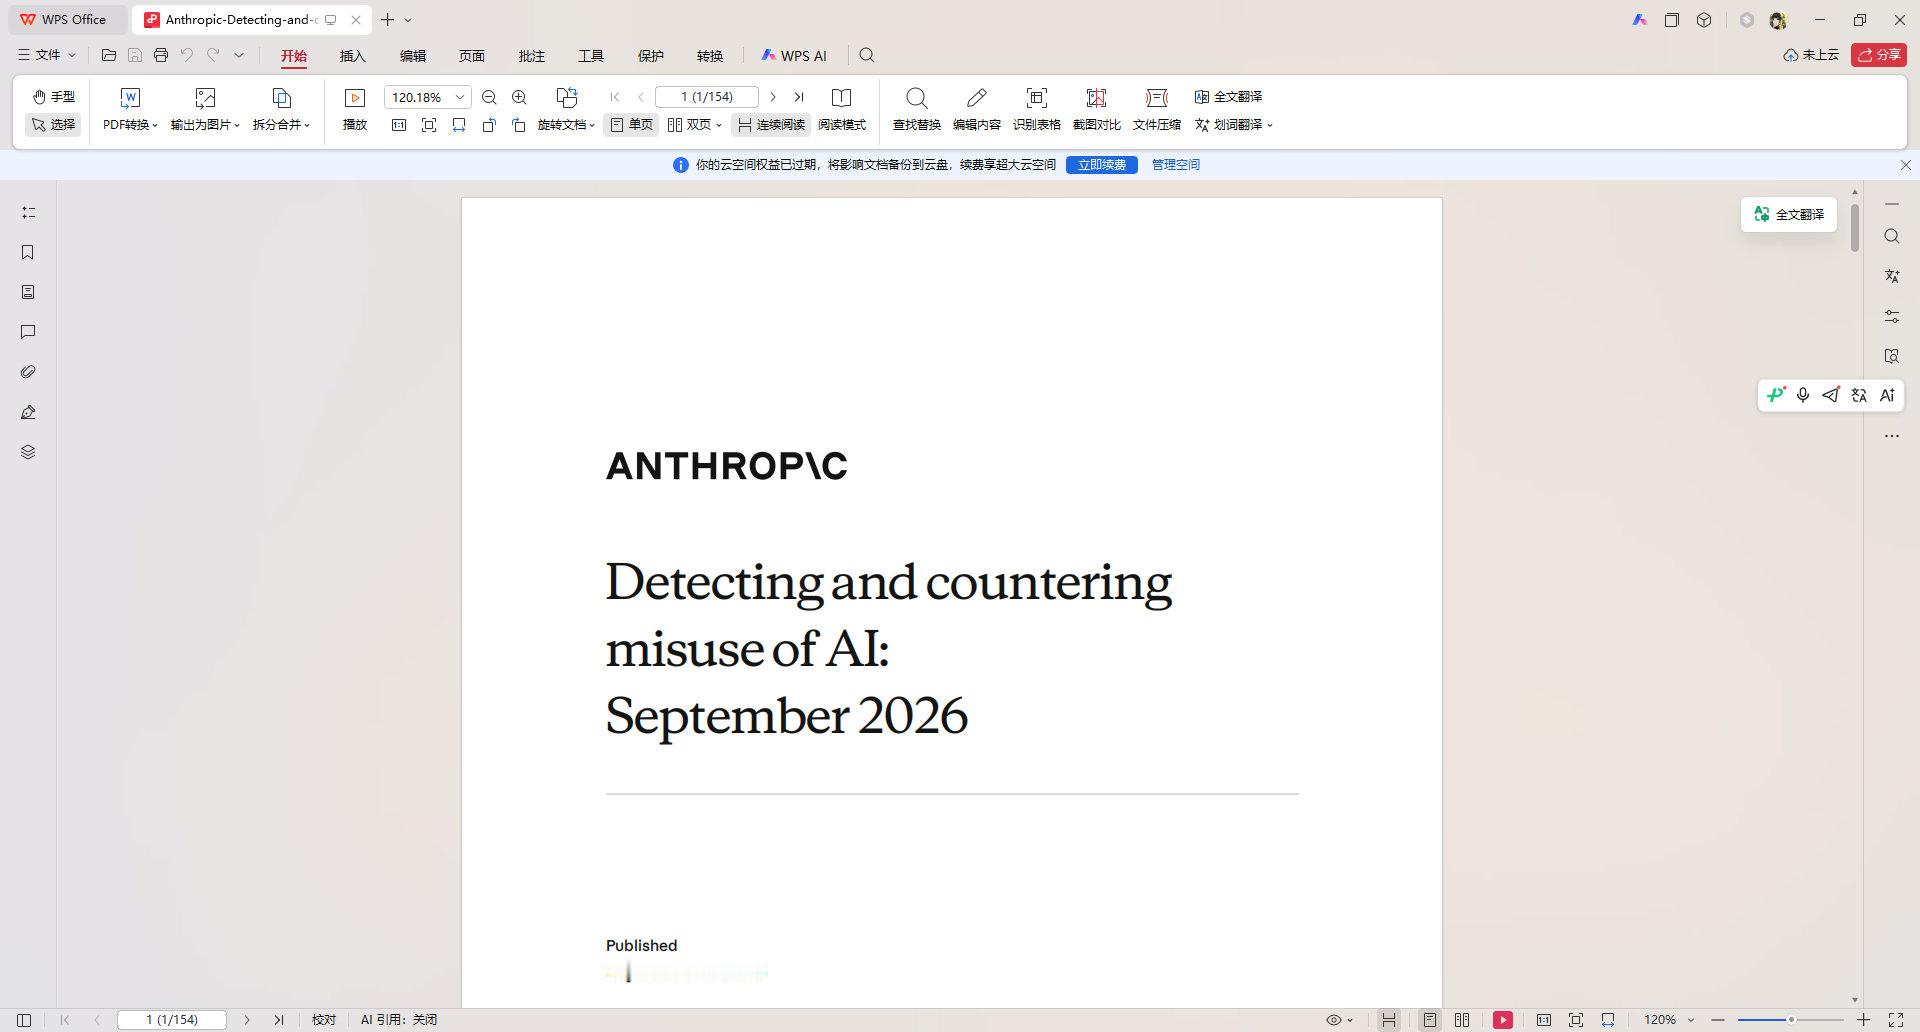Image resolution: width=1920 pixels, height=1032 pixels.
Task: Click 校对 proofread in the status bar
Action: (x=324, y=1020)
